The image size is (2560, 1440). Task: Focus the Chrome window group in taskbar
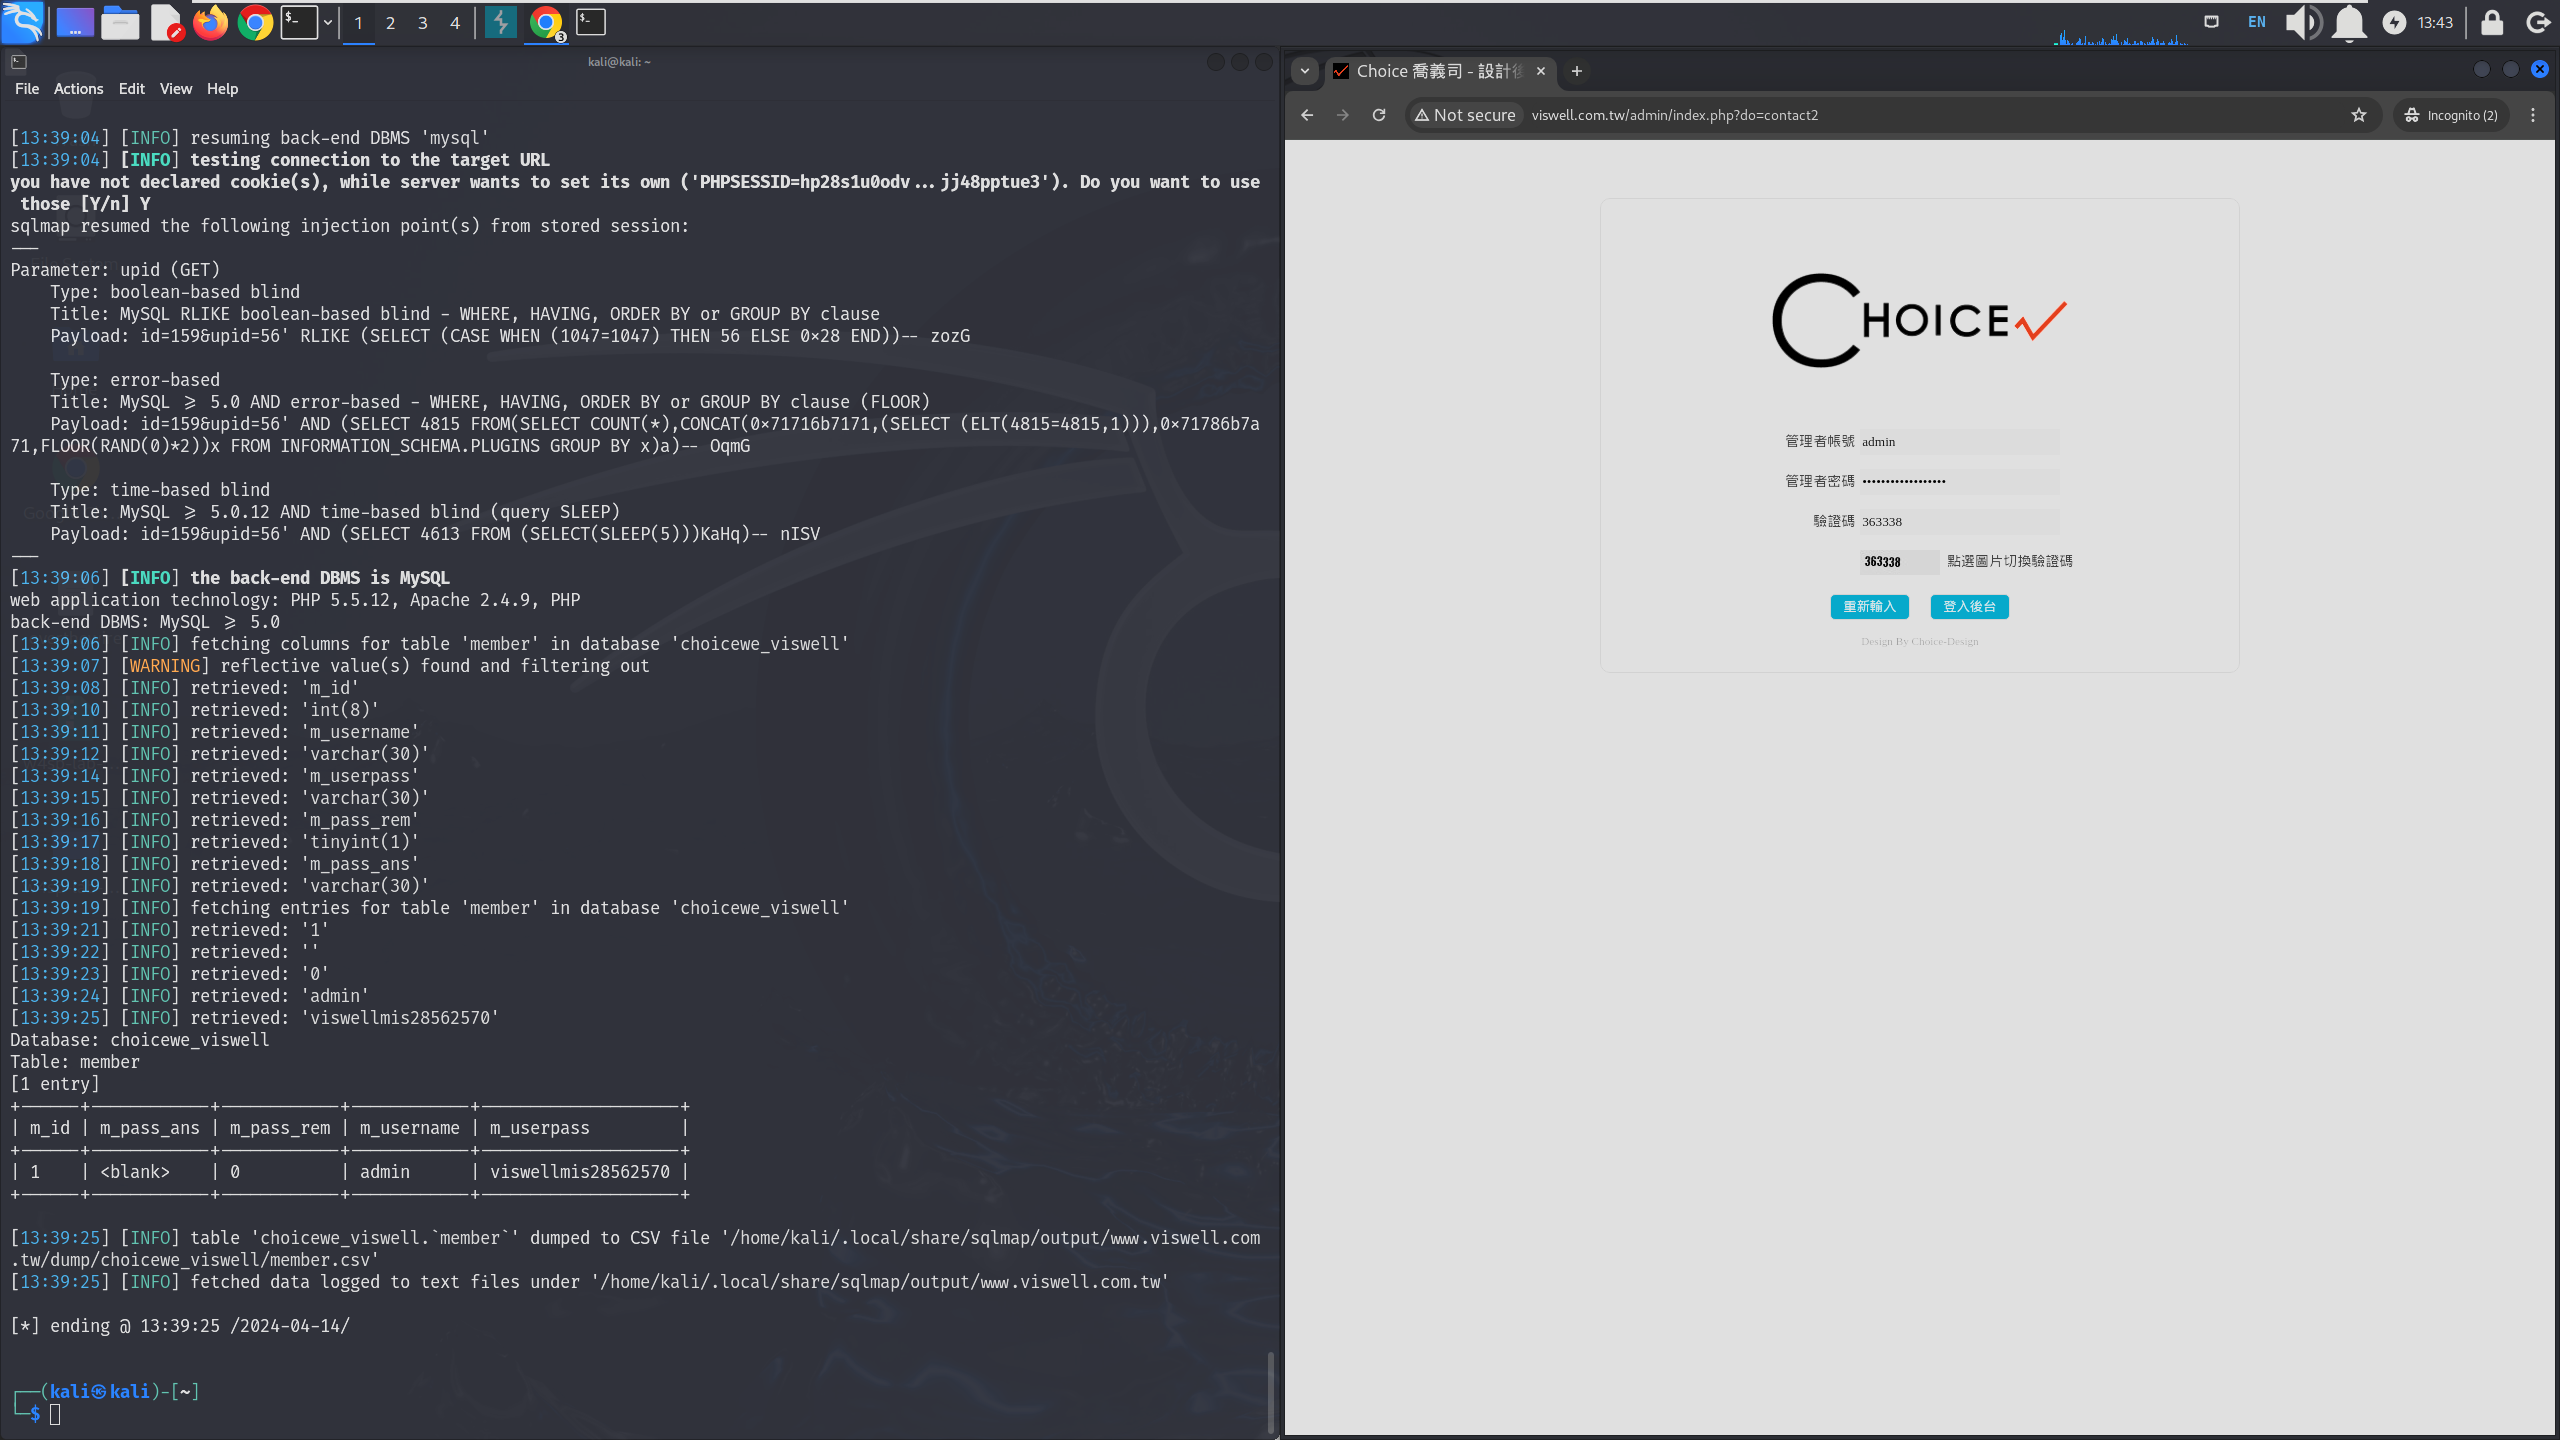pyautogui.click(x=546, y=22)
